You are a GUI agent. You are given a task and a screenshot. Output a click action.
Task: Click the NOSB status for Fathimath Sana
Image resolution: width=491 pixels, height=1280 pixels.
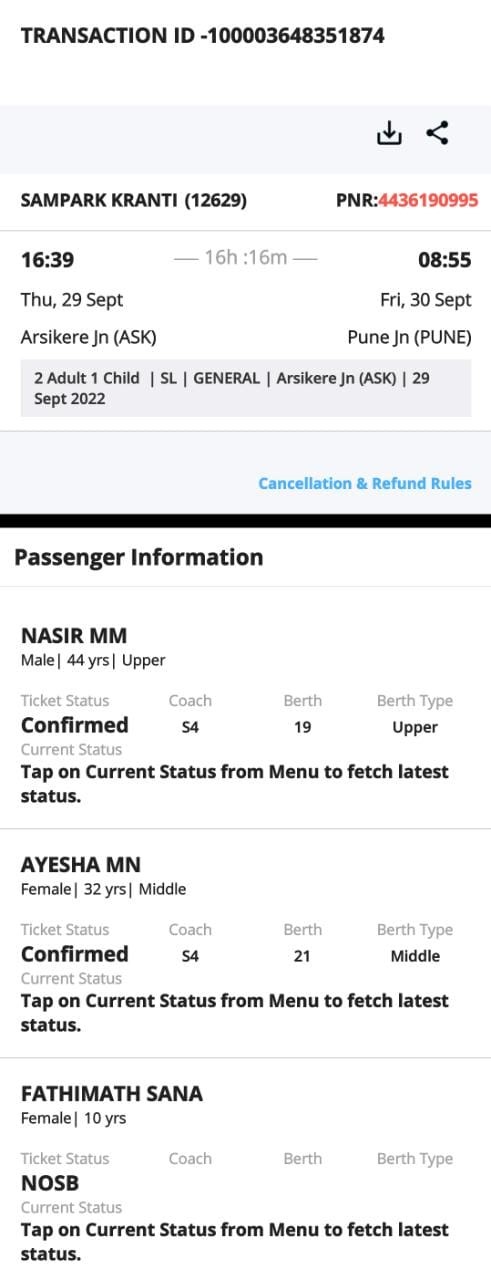(x=50, y=1183)
